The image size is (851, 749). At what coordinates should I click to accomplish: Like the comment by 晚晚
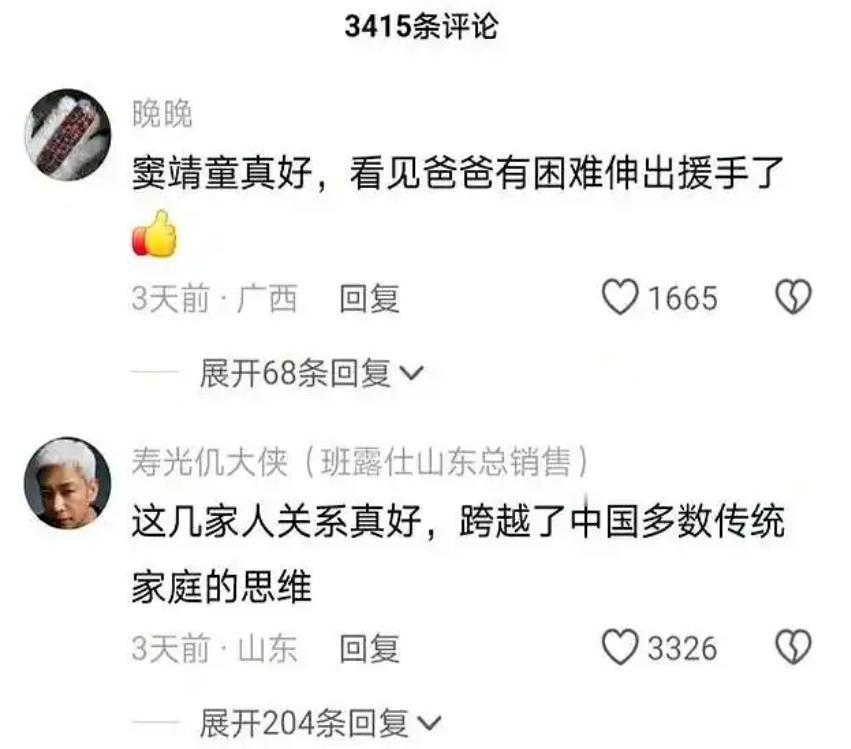point(620,297)
